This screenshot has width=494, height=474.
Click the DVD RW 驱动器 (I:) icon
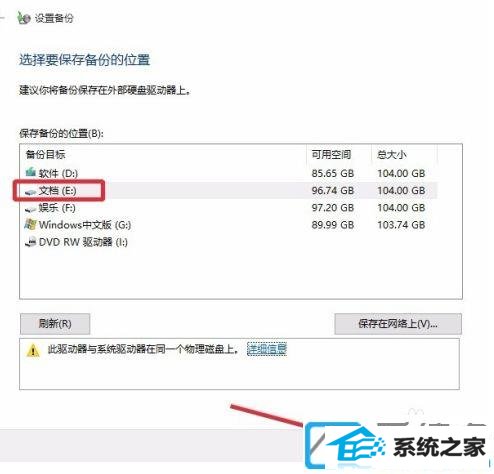(31, 242)
